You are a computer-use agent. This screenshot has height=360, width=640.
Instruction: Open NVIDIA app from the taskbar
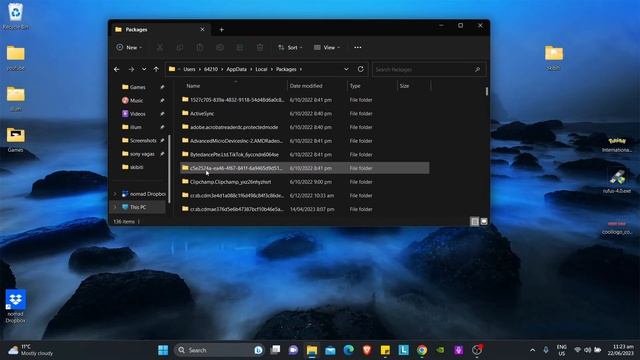coord(440,350)
